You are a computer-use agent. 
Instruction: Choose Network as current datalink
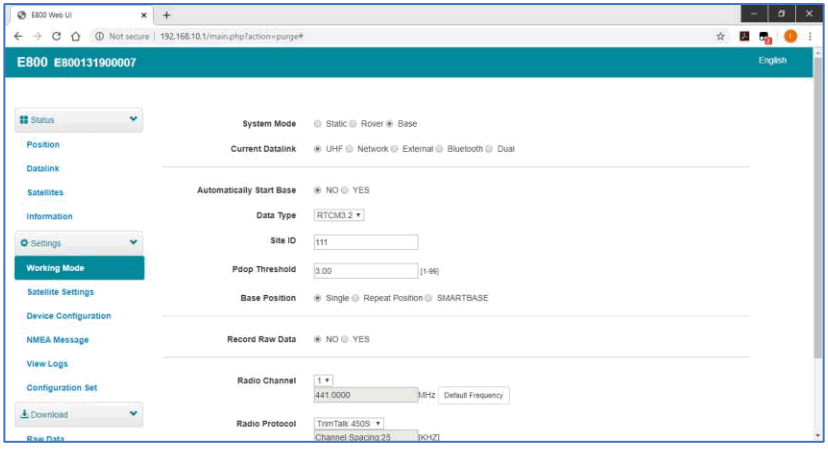pos(349,149)
